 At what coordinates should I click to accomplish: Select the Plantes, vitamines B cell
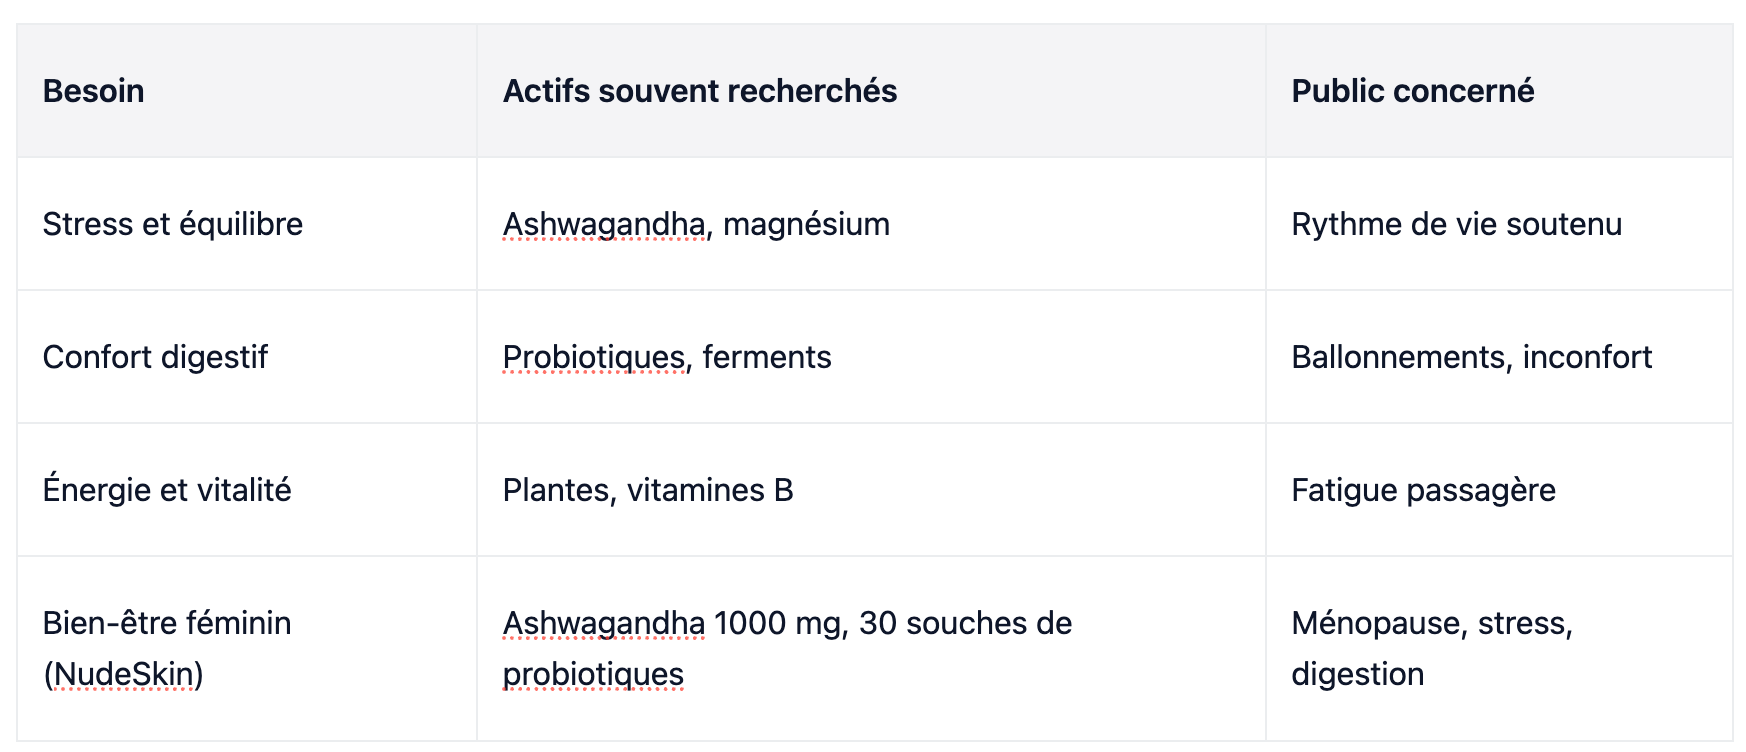(x=871, y=490)
